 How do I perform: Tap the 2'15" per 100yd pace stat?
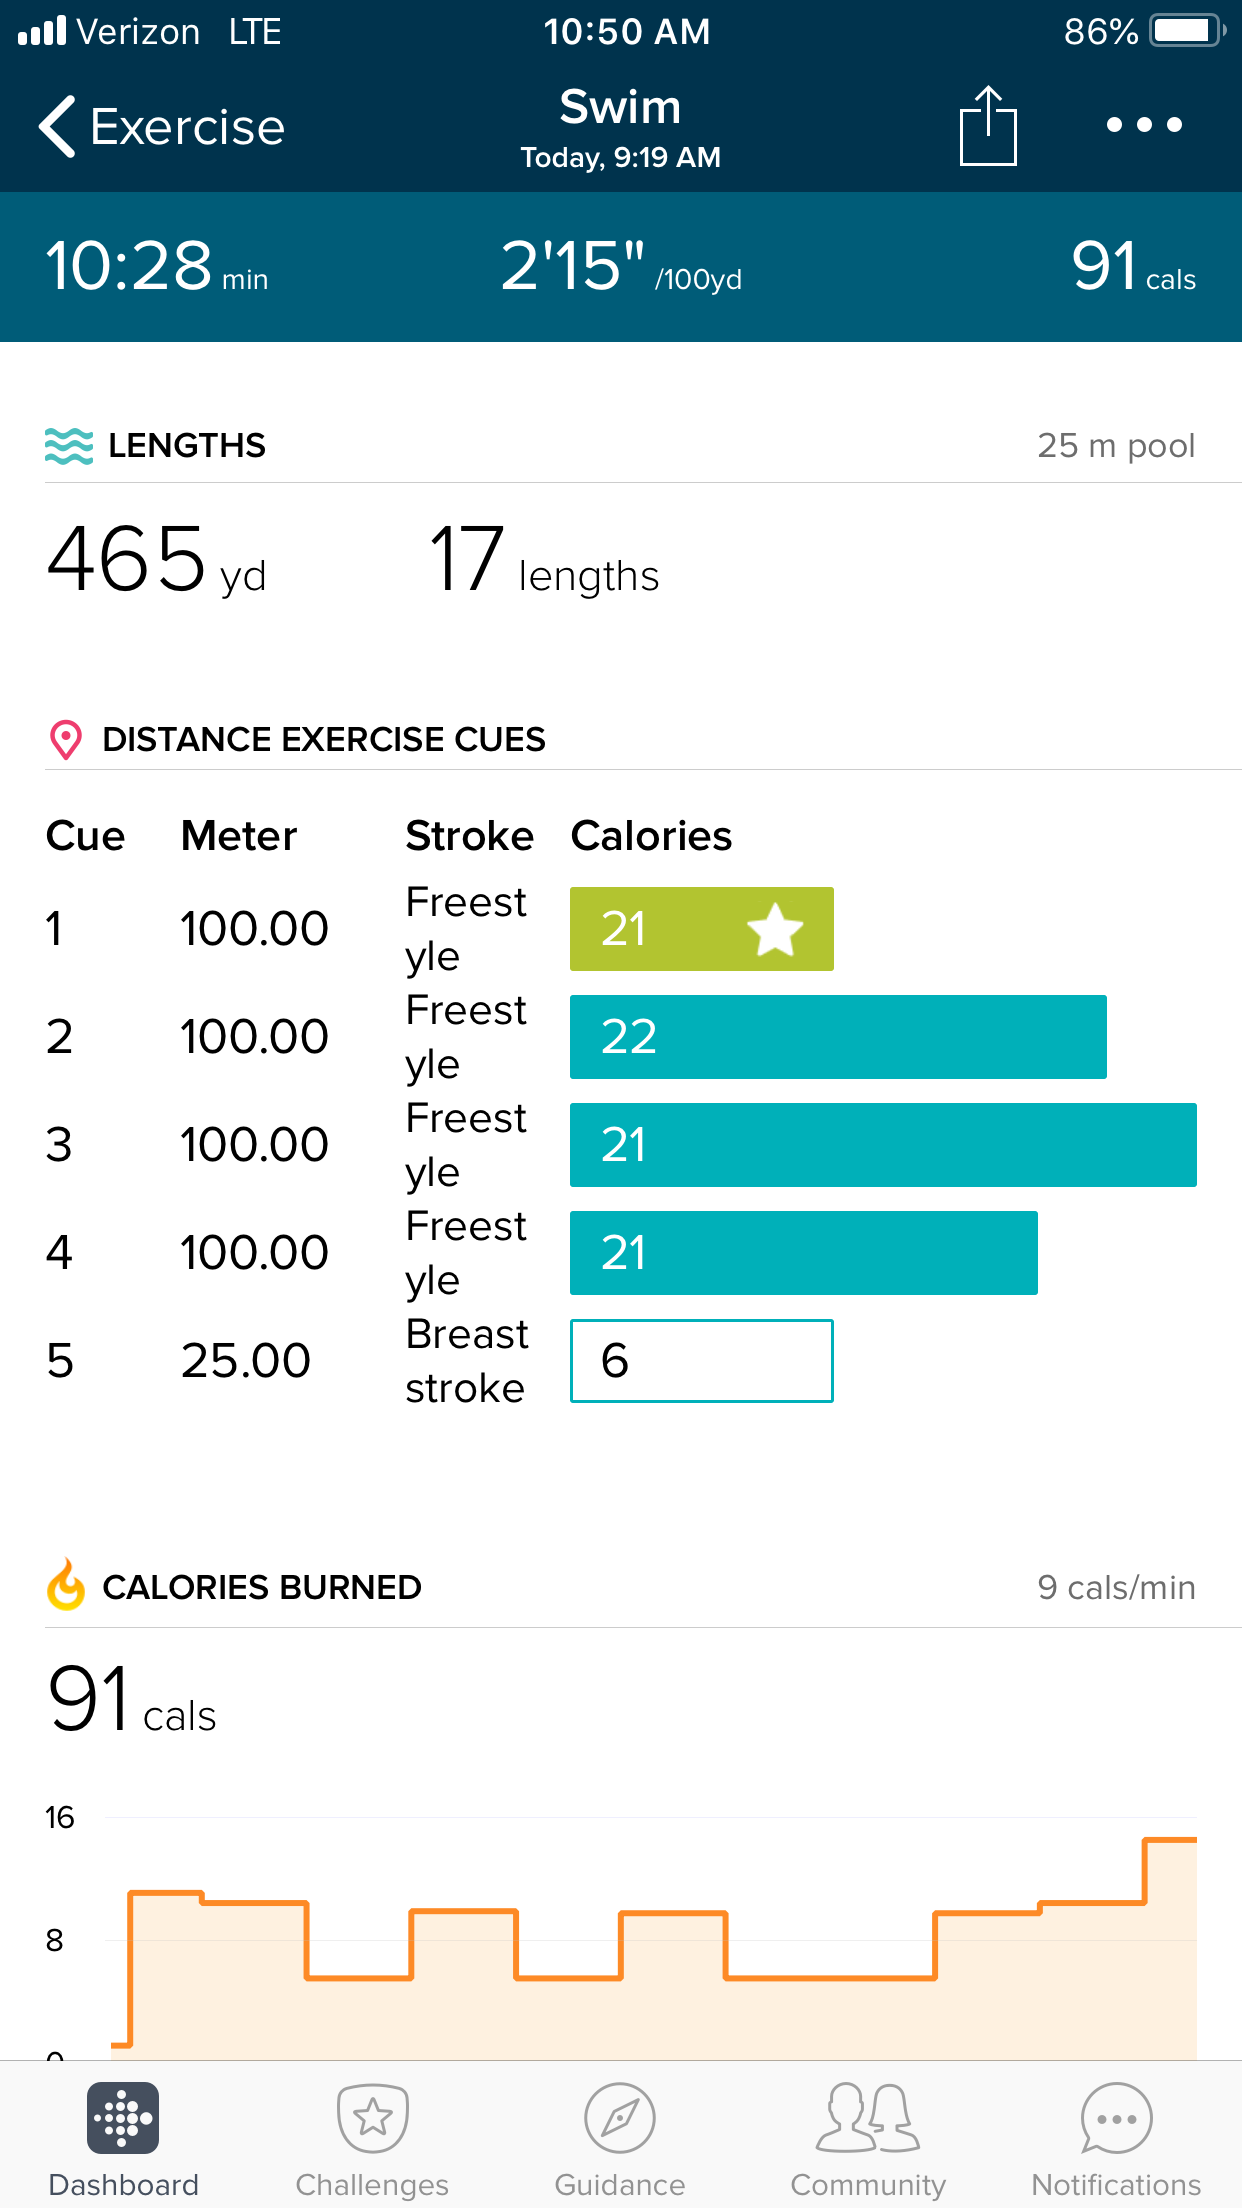(x=620, y=267)
